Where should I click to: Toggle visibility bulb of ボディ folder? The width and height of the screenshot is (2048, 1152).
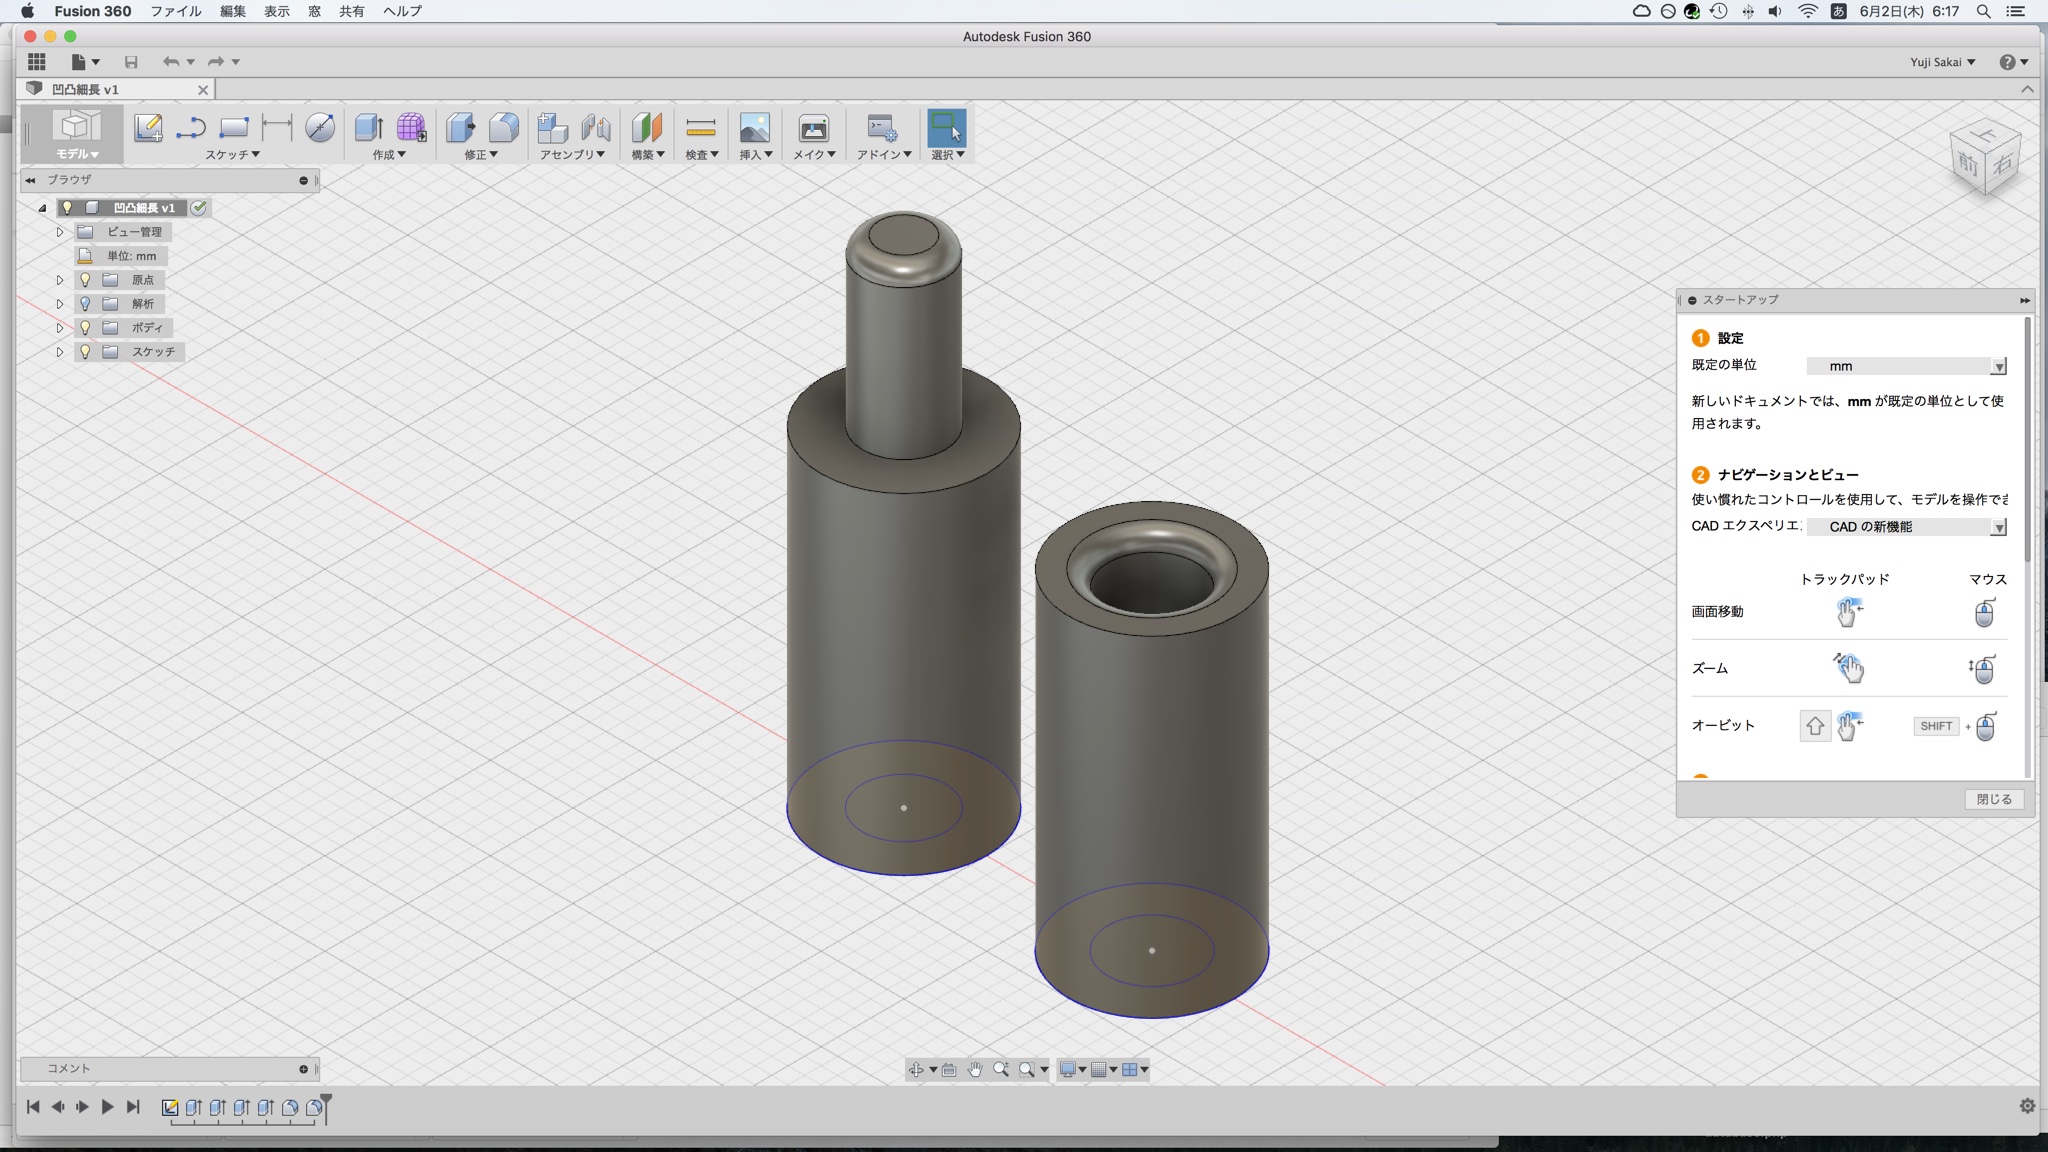pyautogui.click(x=86, y=328)
